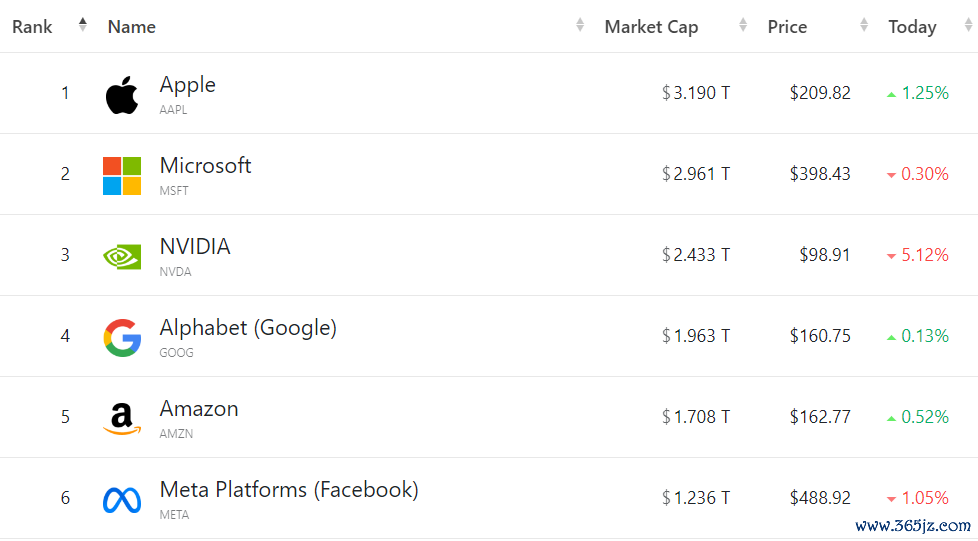
Task: Click the blue Meta infinity logo
Action: coord(122,499)
